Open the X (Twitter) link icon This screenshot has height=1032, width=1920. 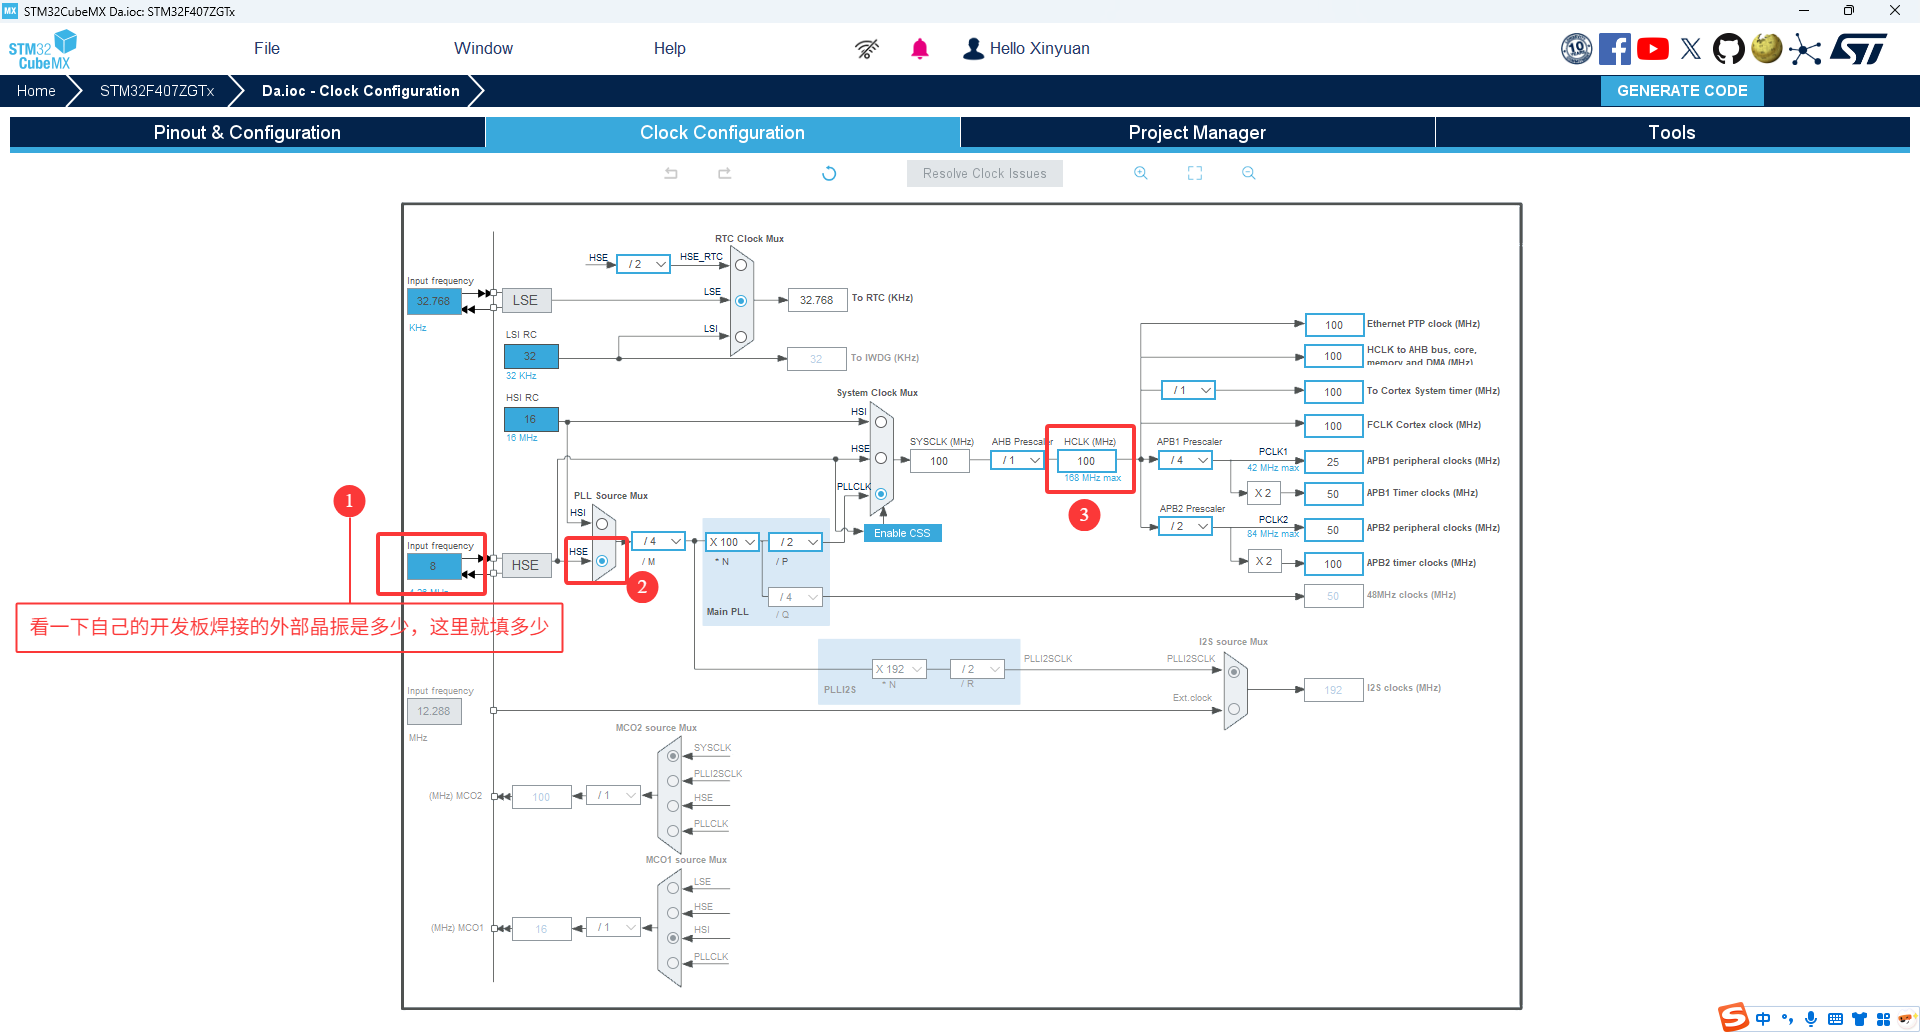click(1691, 49)
